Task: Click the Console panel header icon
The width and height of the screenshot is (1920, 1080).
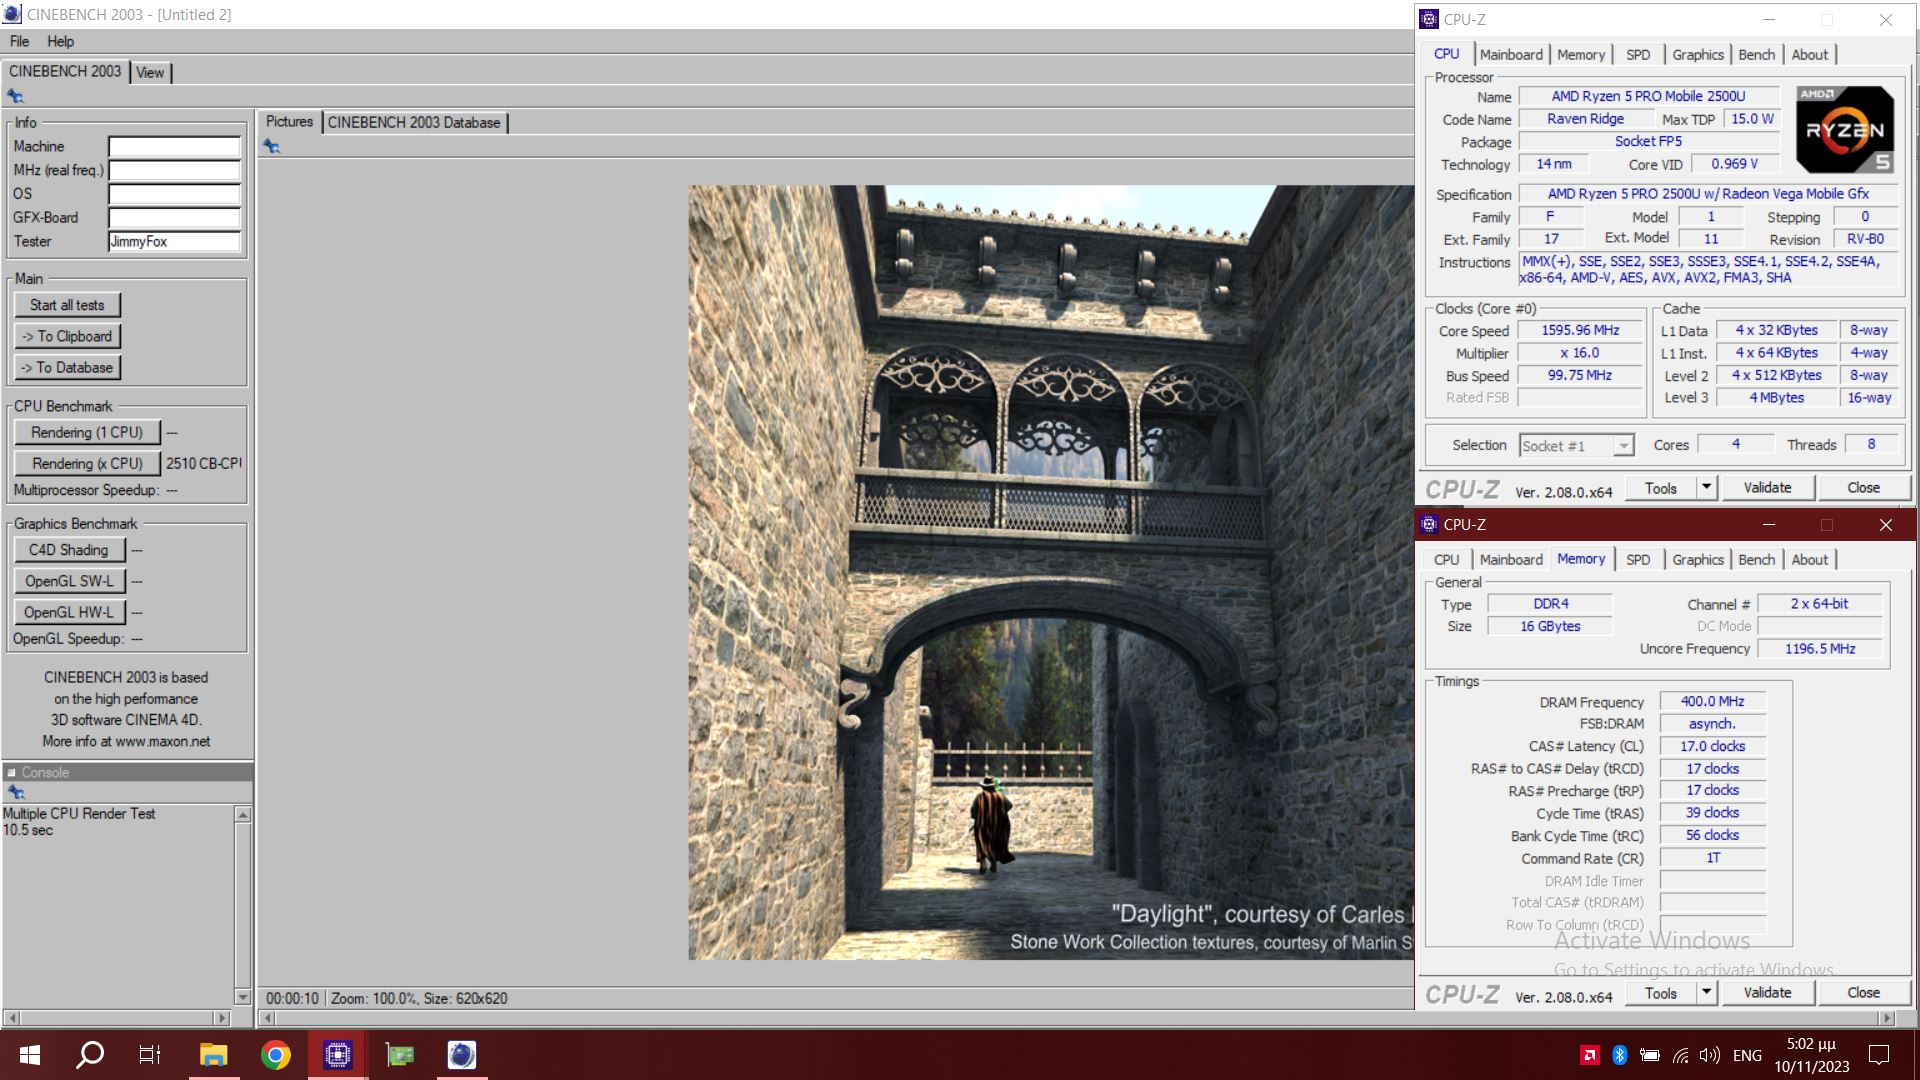Action: pos(11,772)
